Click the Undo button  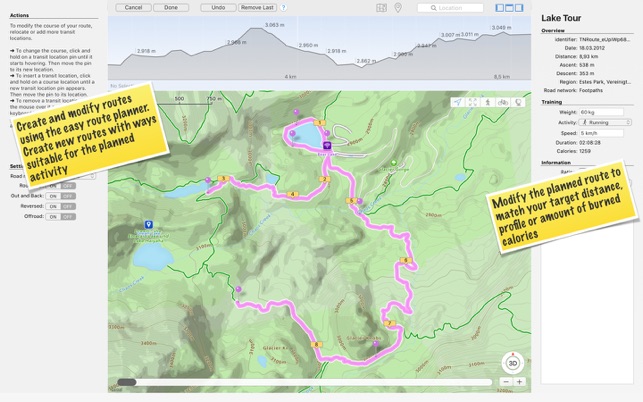click(218, 7)
